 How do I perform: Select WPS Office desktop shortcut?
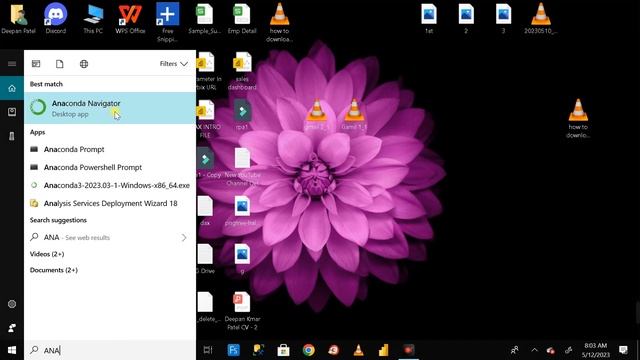click(x=130, y=19)
